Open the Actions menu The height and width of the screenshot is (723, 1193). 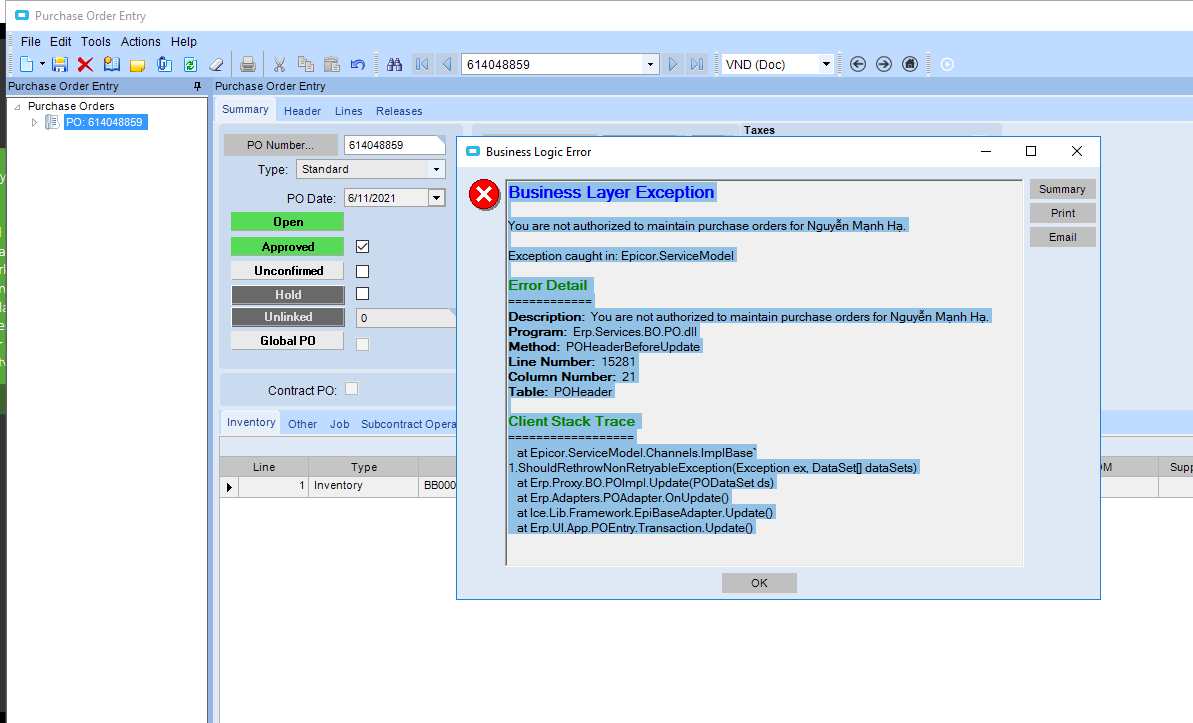coord(141,42)
